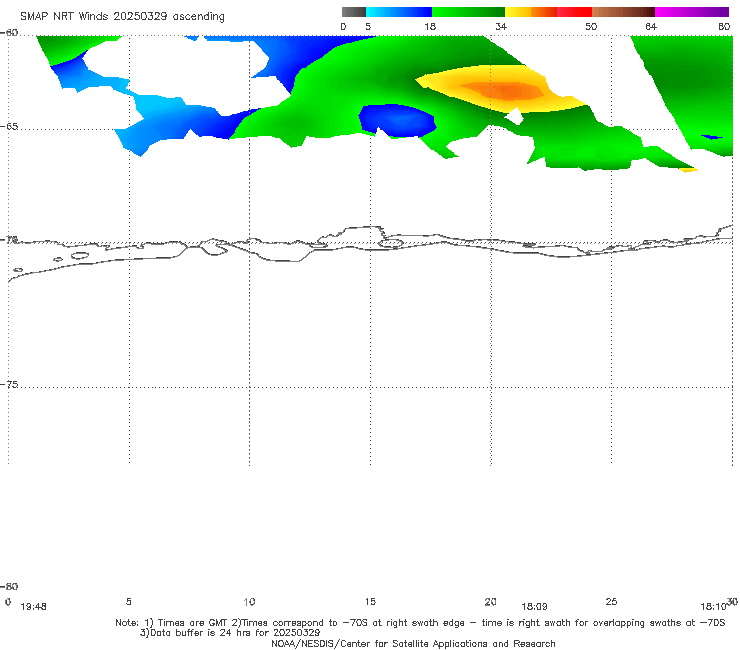Click the colorbar label "80"
The height and width of the screenshot is (650, 740).
point(724,26)
